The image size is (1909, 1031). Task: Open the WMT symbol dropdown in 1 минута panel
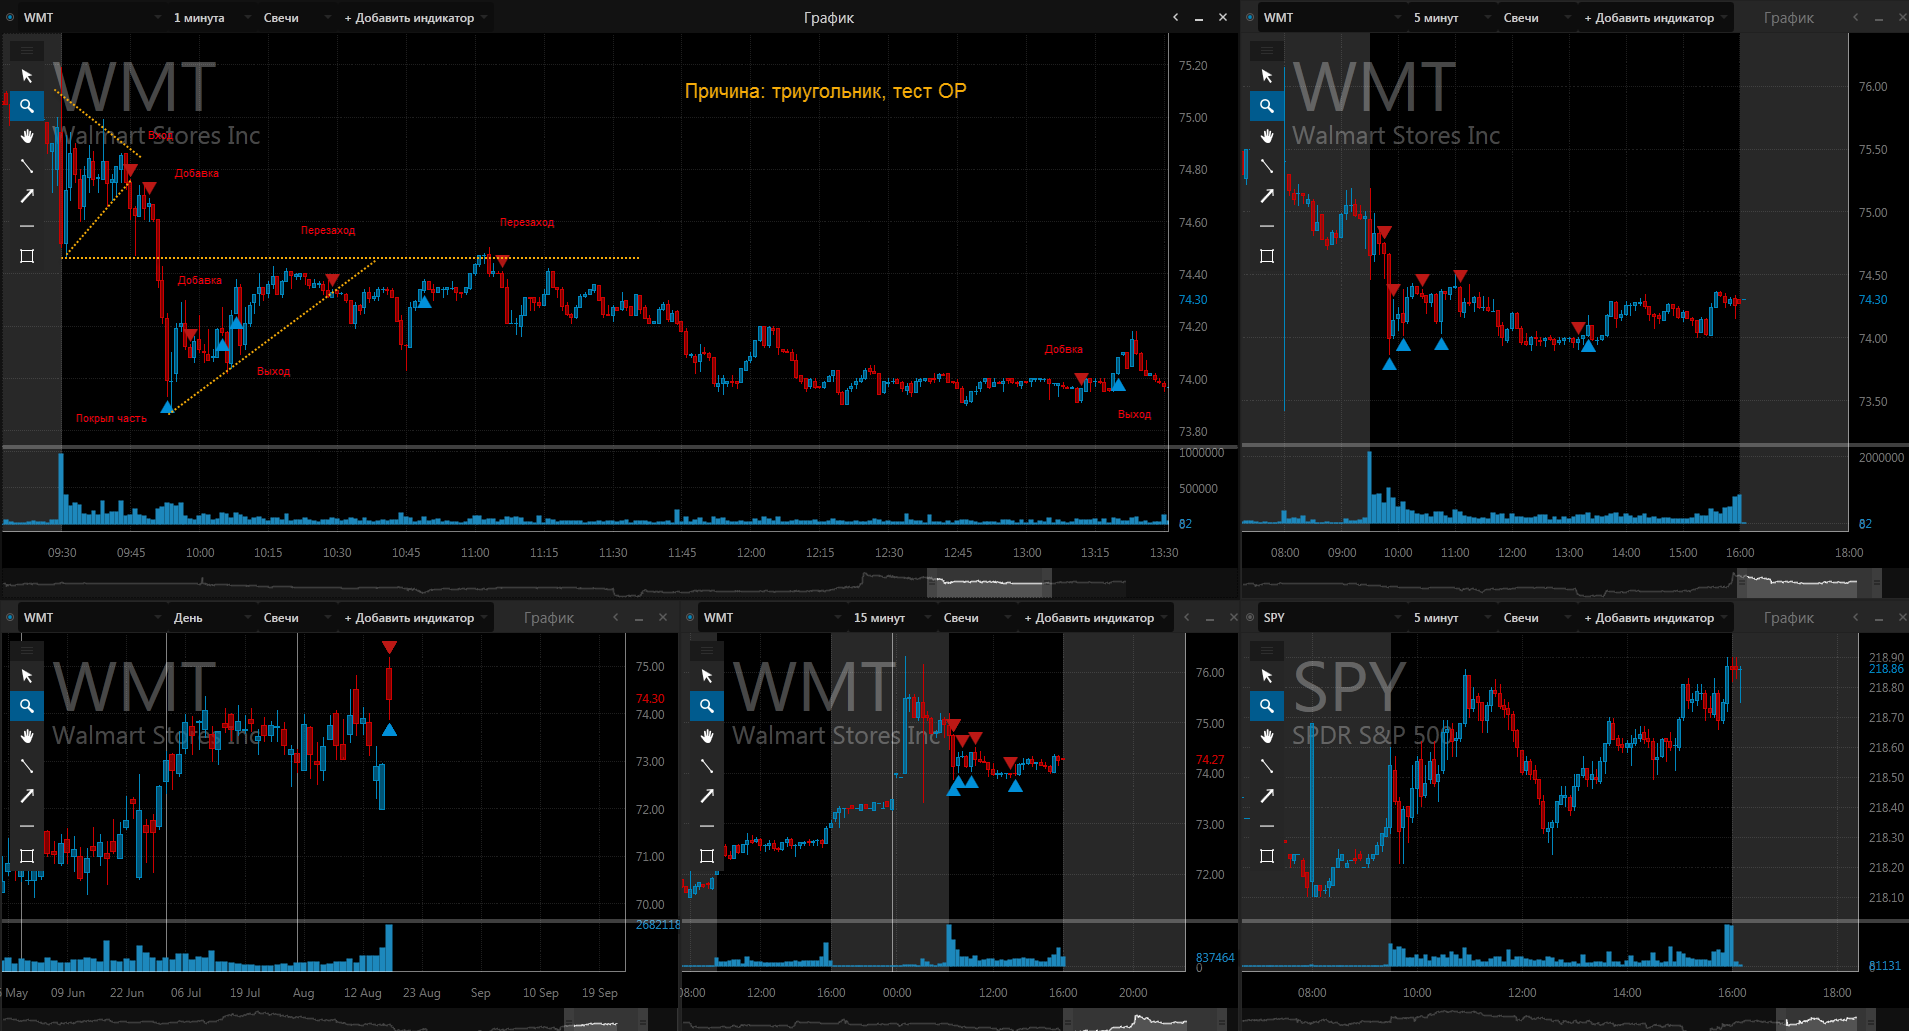coord(92,17)
